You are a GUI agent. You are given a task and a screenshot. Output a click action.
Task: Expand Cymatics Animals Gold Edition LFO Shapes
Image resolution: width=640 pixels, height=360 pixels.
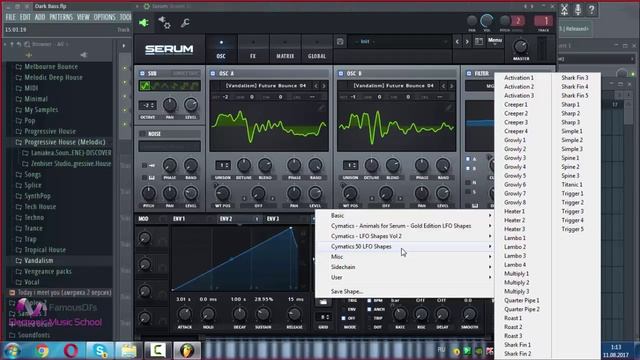(404, 226)
